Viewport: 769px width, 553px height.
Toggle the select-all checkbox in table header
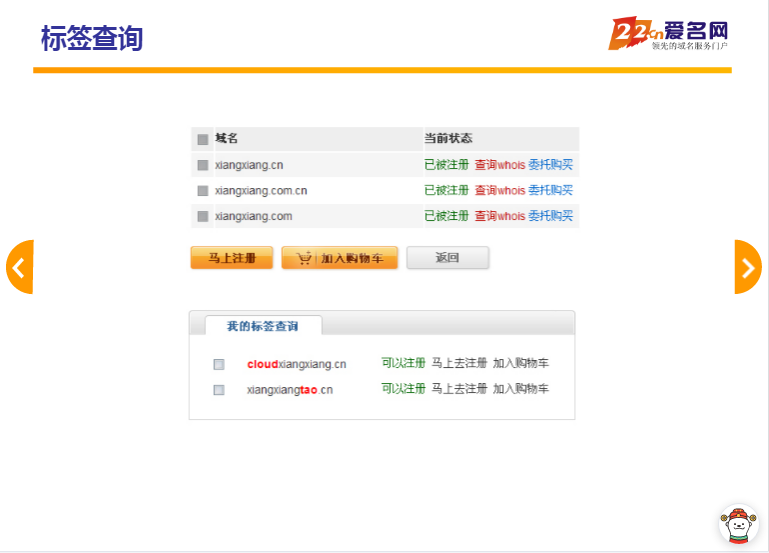click(x=203, y=139)
